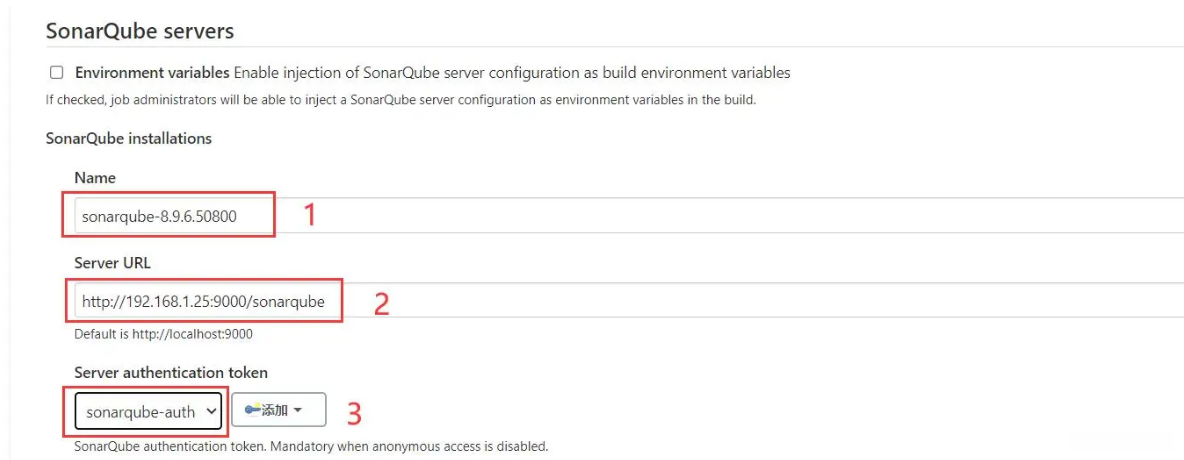Click the Server URL field label
The width and height of the screenshot is (1184, 460).
[x=112, y=262]
